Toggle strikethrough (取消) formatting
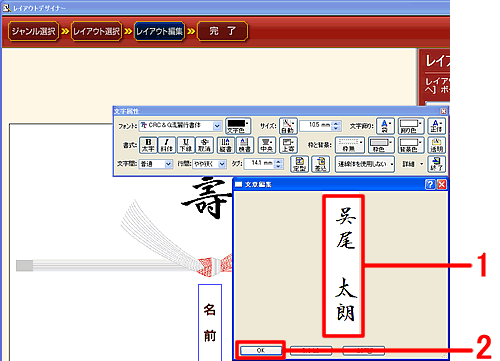The image size is (500, 361). pos(205,145)
